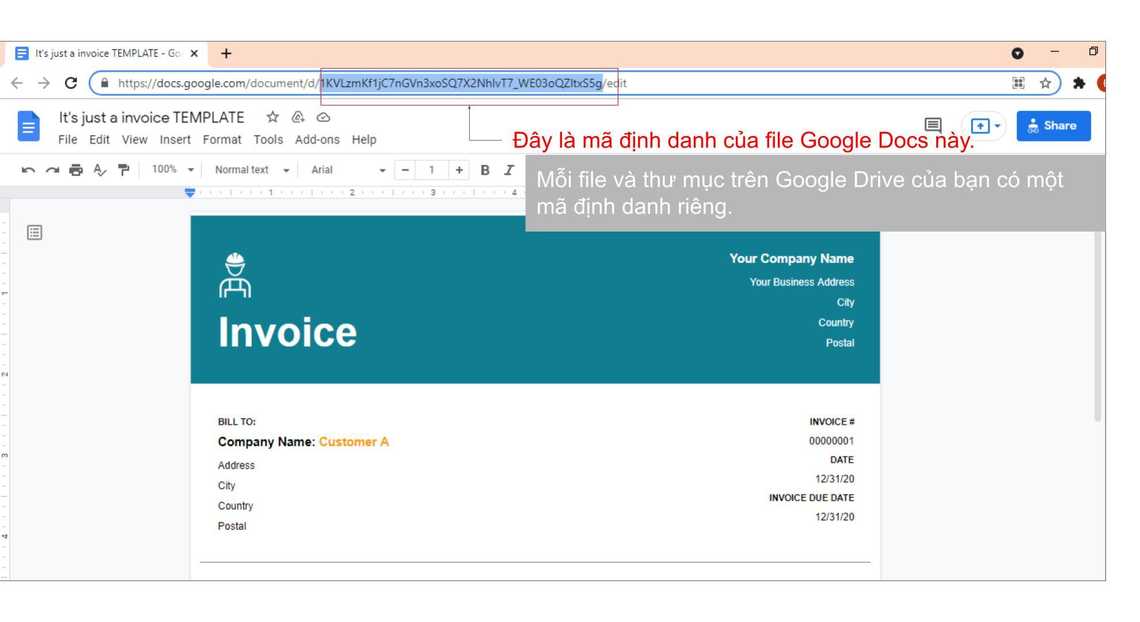Select the Paint format roller tool
This screenshot has width=1140, height=622.
tap(124, 170)
